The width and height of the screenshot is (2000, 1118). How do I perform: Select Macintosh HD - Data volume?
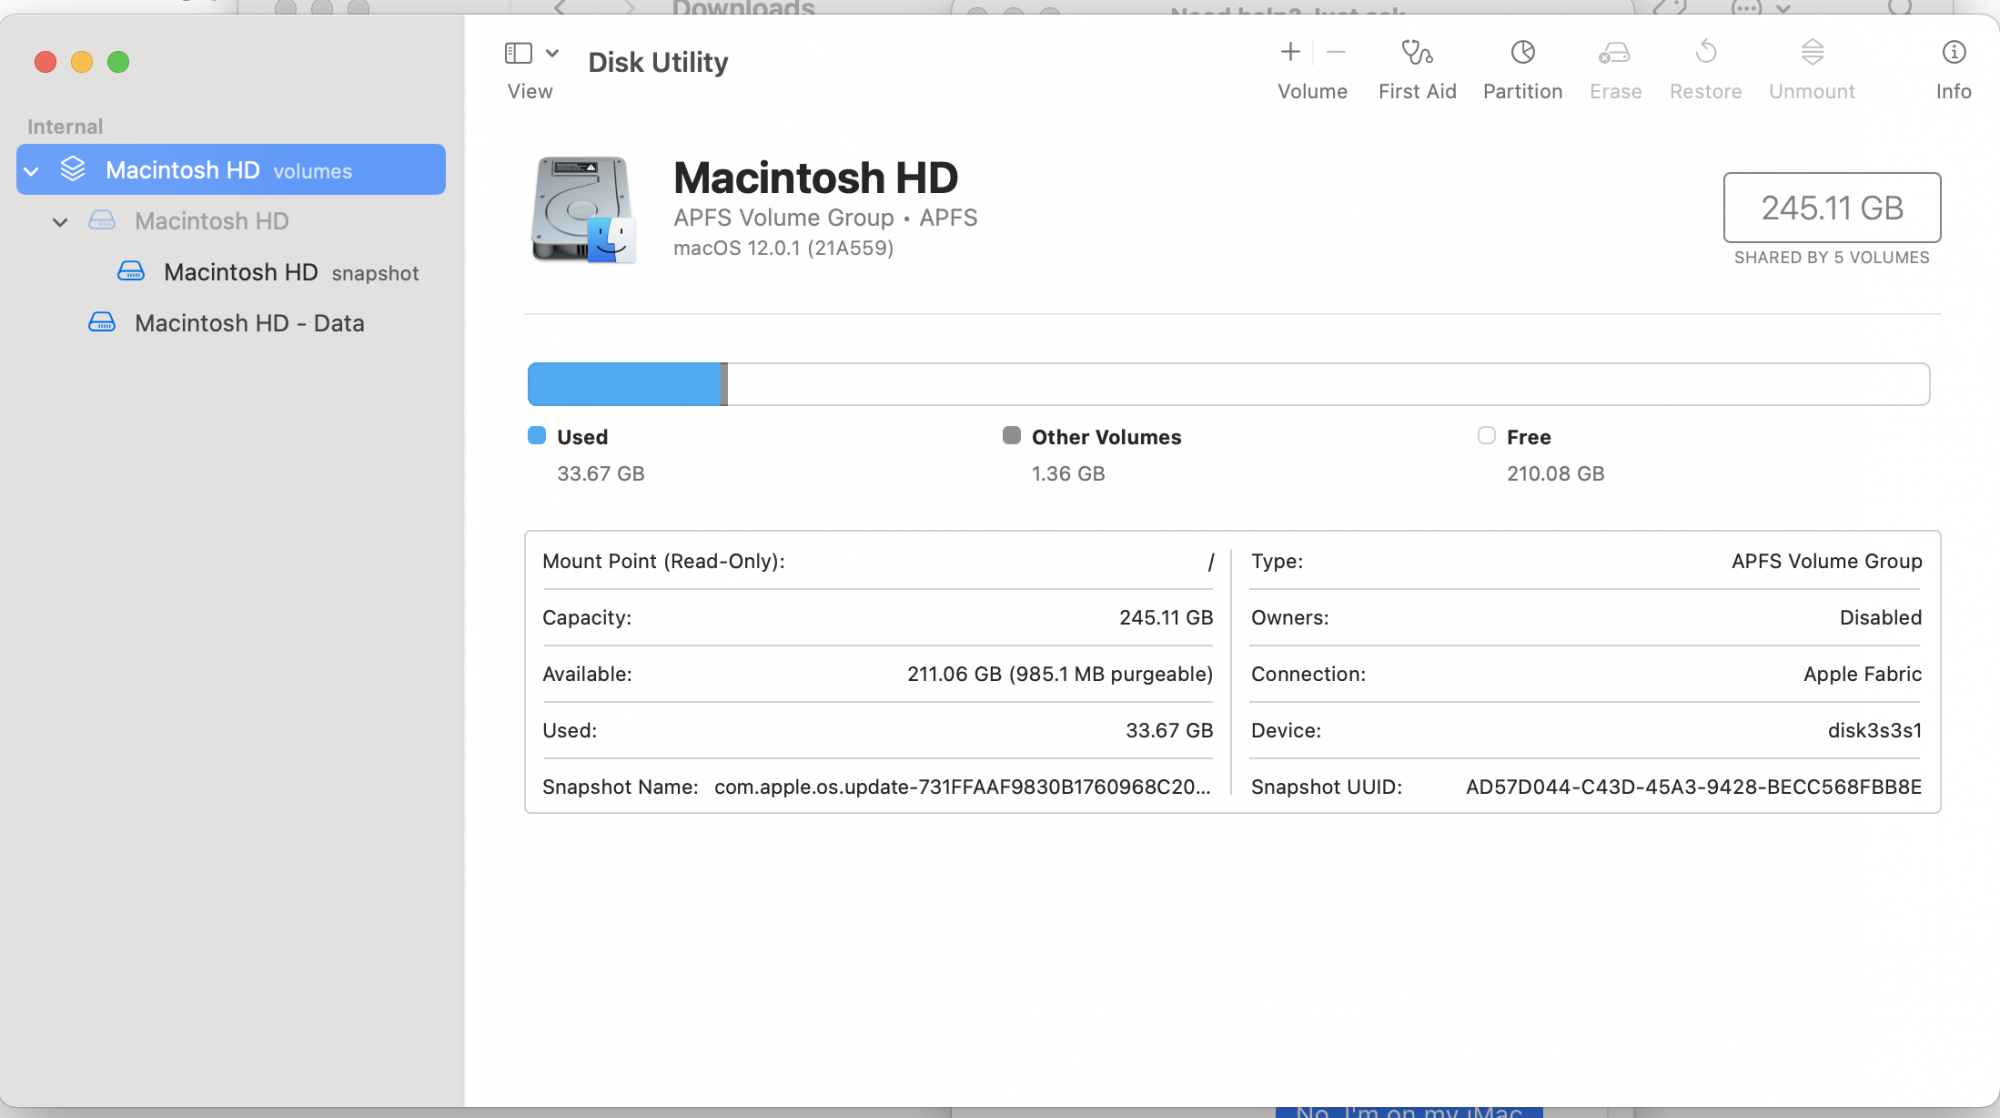[x=249, y=323]
